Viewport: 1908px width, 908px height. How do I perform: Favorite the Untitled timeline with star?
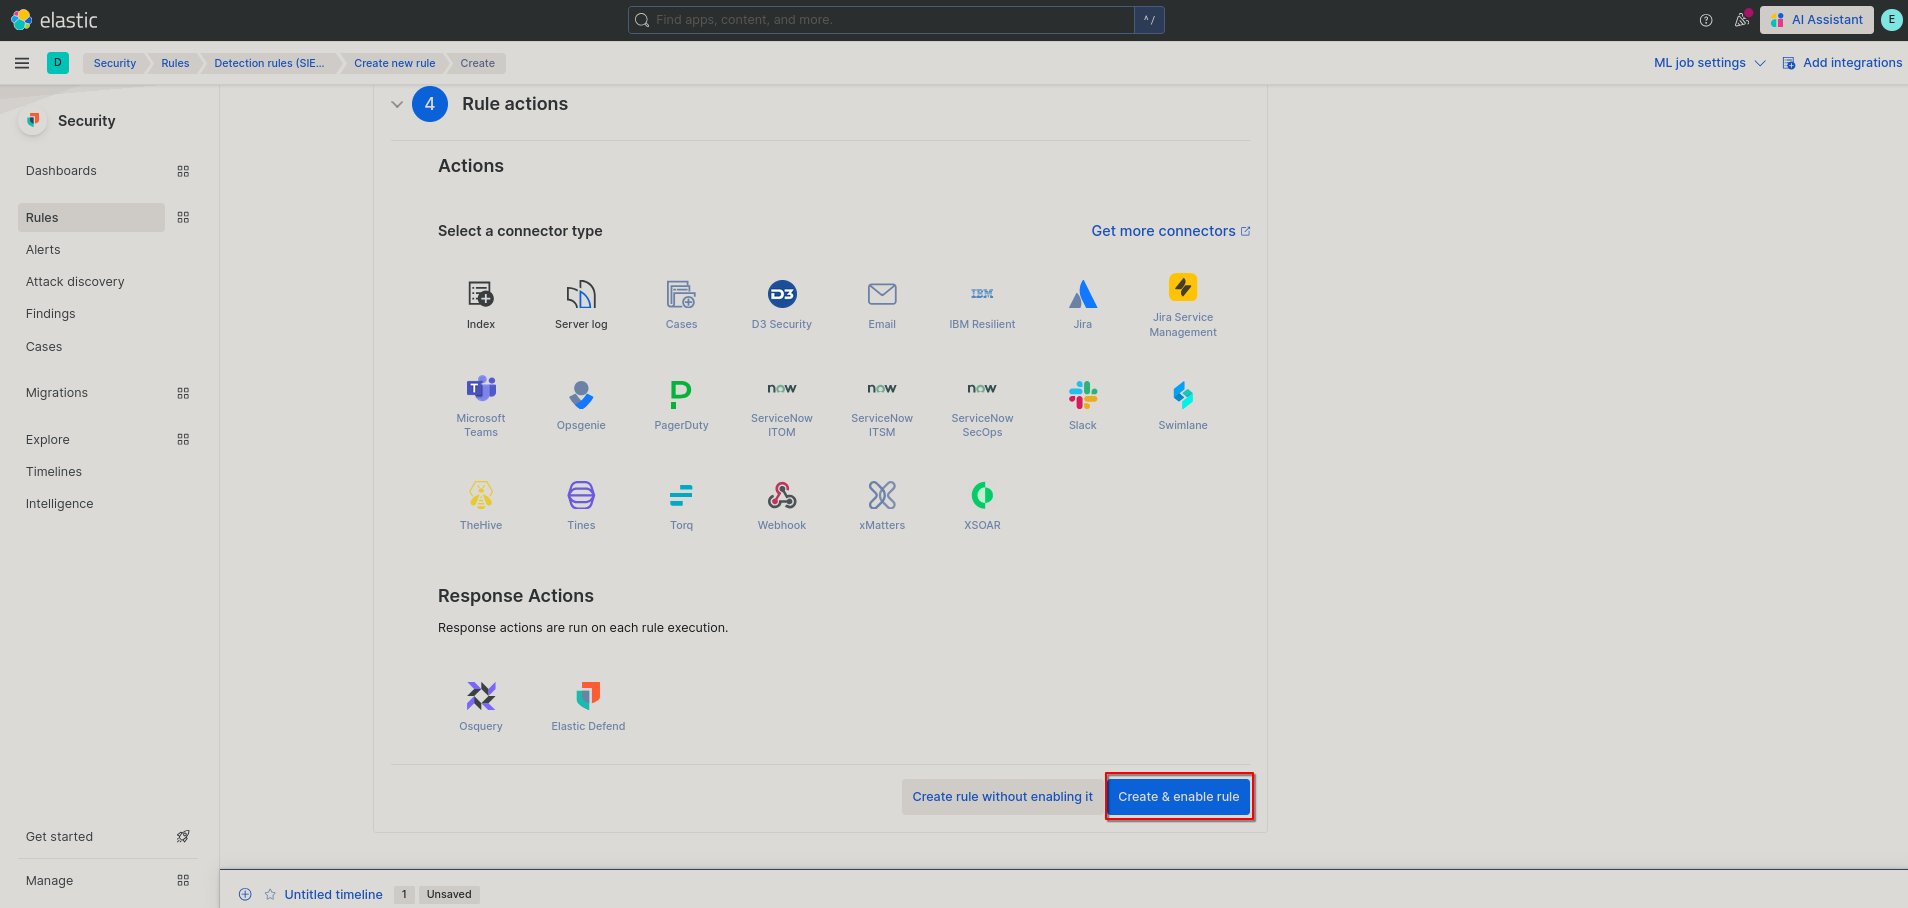pyautogui.click(x=270, y=894)
